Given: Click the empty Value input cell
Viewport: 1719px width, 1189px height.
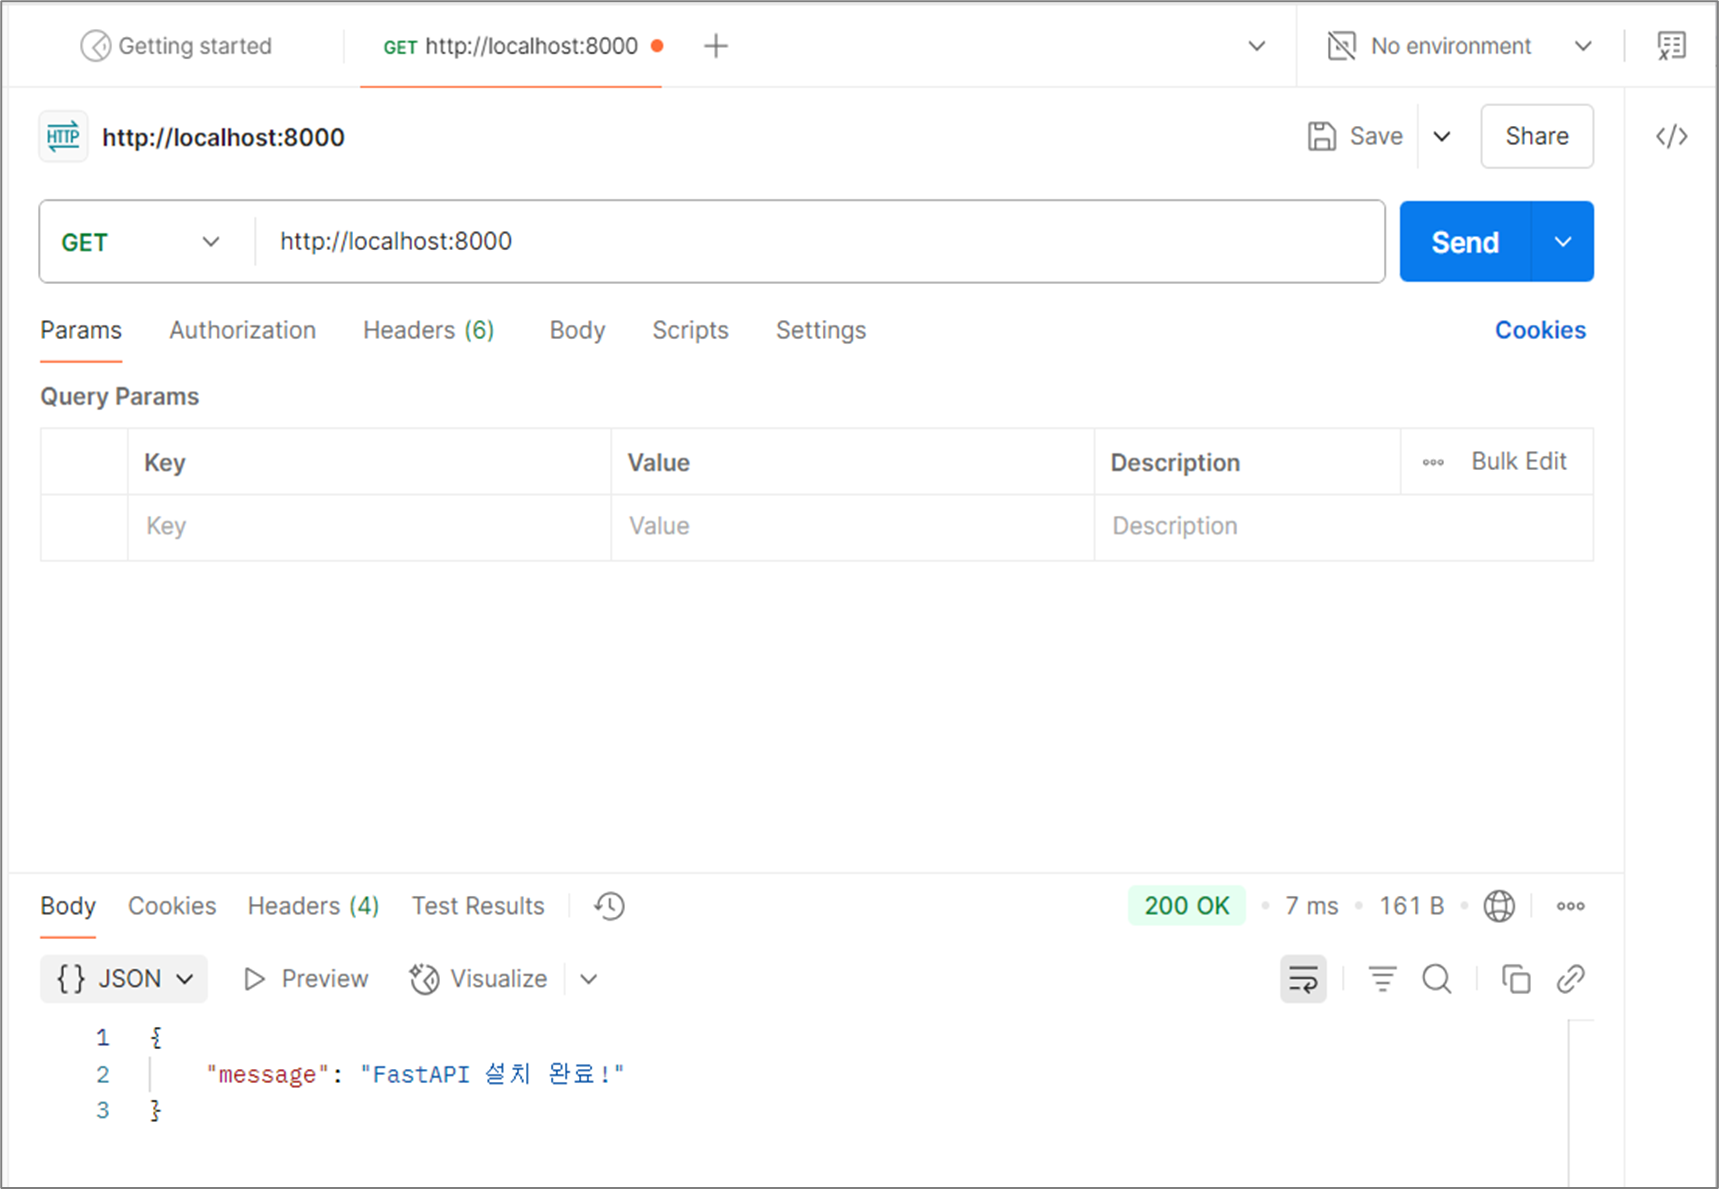Looking at the screenshot, I should tap(853, 526).
